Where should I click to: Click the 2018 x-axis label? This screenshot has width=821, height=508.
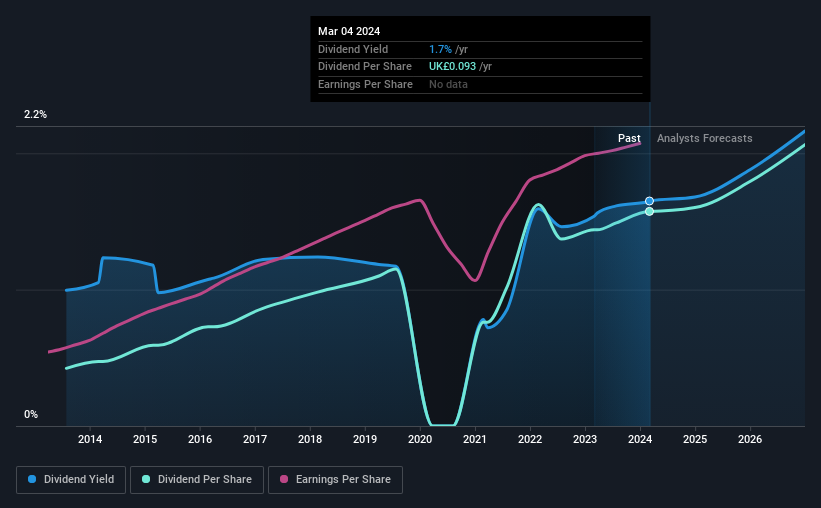[310, 439]
